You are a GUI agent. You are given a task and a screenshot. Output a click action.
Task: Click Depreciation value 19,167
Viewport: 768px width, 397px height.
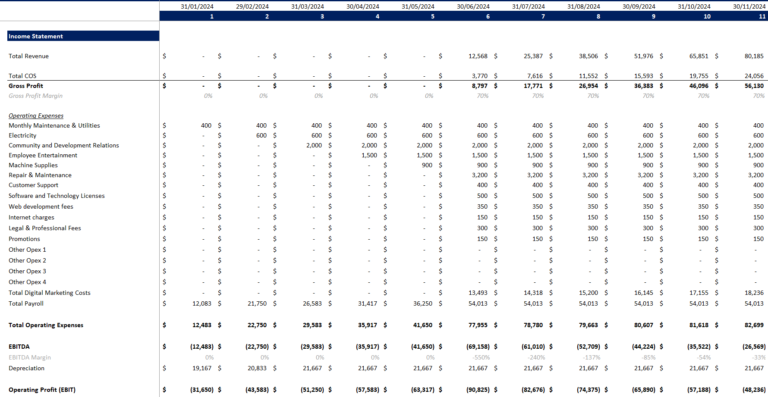pos(201,368)
